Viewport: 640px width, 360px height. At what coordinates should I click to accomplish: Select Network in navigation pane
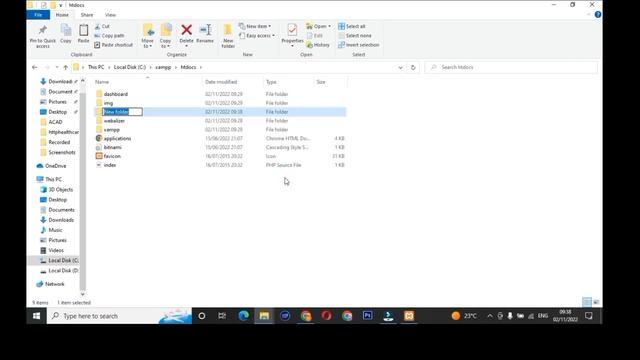tap(55, 284)
